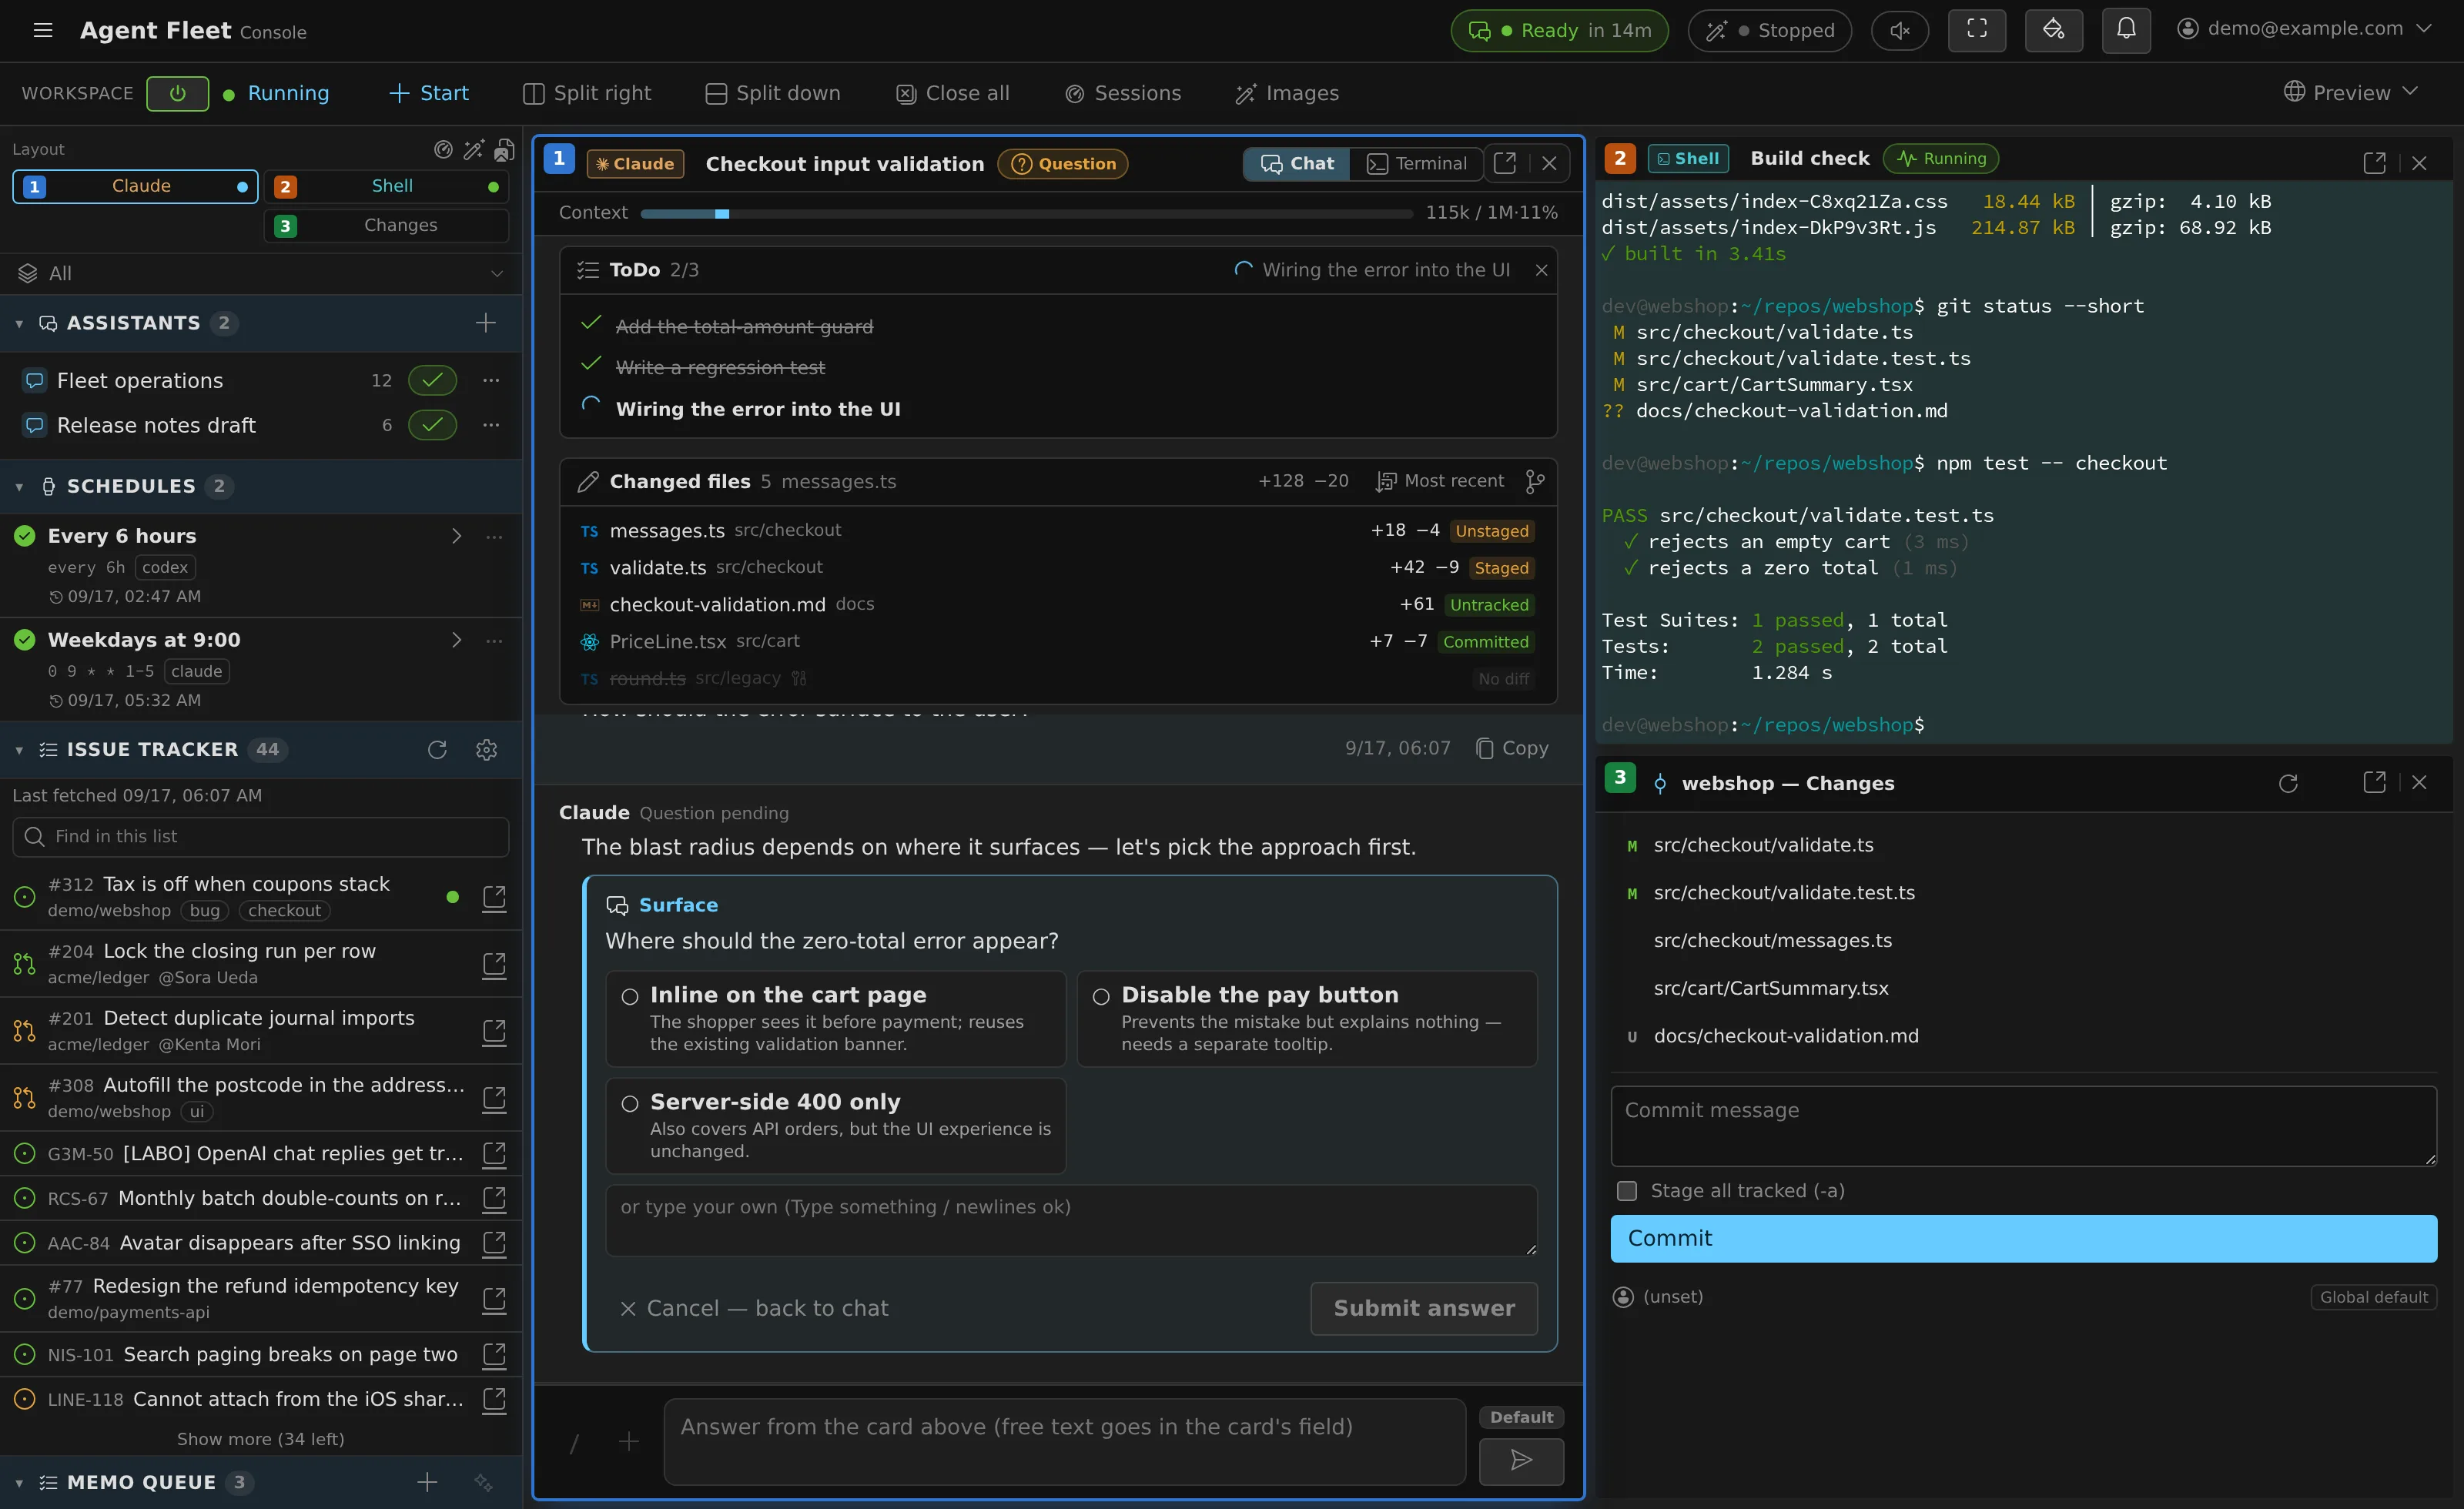
Task: Click the Default mode badge
Action: [1521, 1417]
